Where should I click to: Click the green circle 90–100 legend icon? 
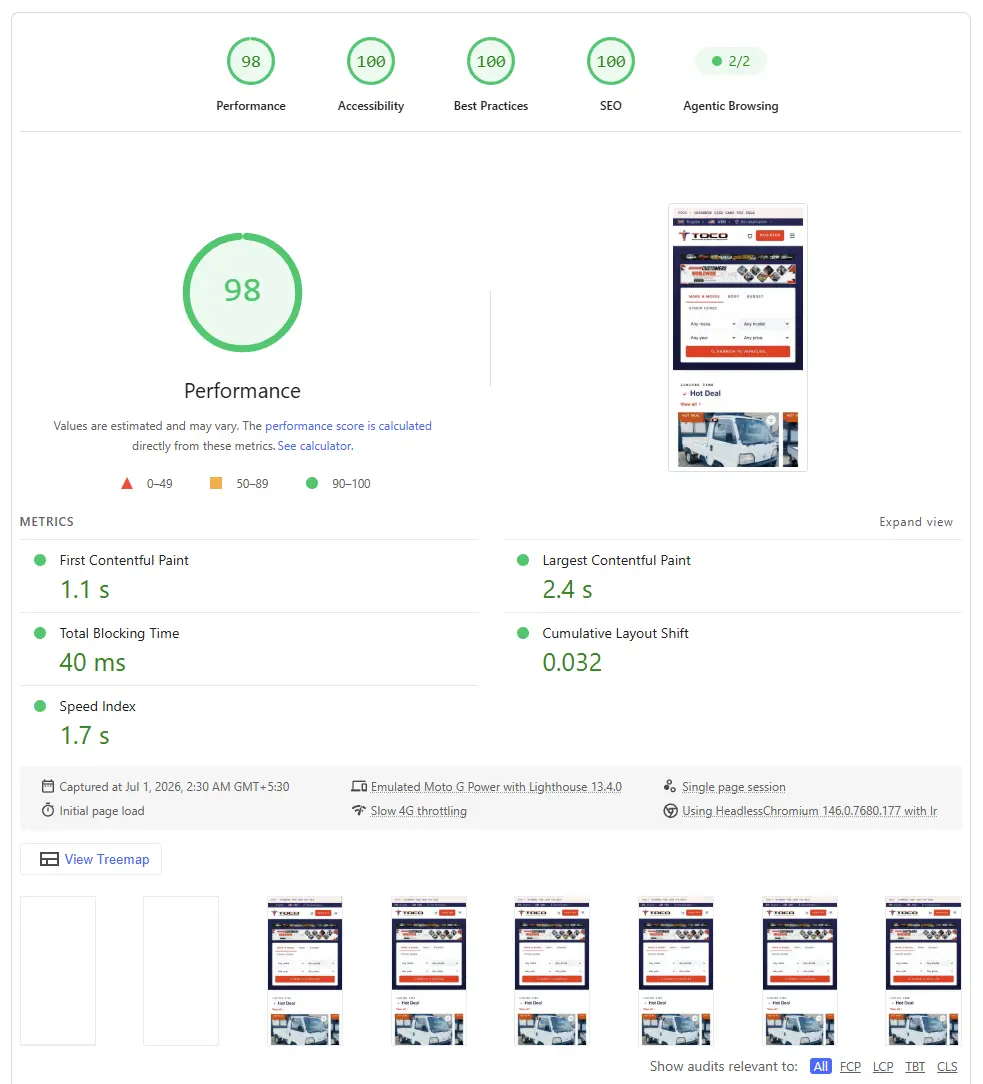pos(312,483)
